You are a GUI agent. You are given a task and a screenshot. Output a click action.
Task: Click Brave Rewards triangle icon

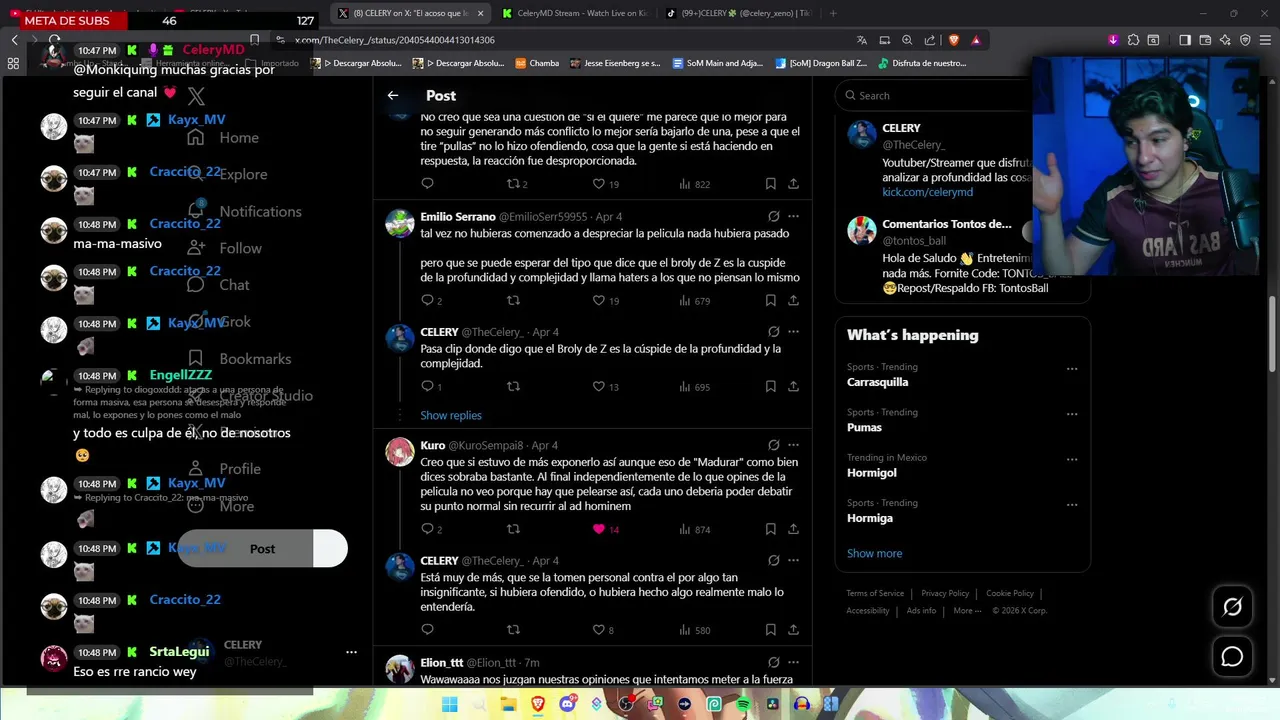pos(976,40)
